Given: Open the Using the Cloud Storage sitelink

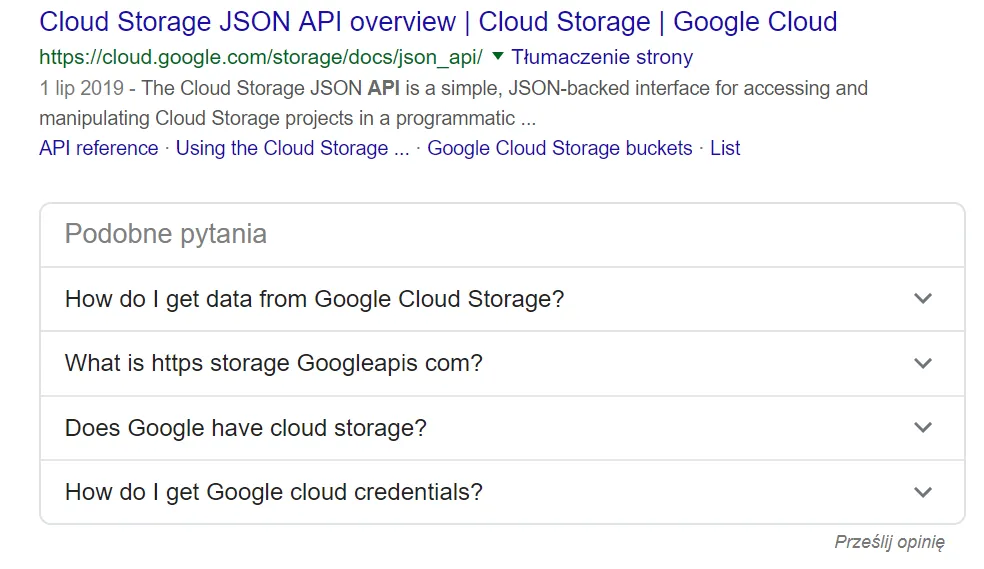Looking at the screenshot, I should click(x=292, y=148).
